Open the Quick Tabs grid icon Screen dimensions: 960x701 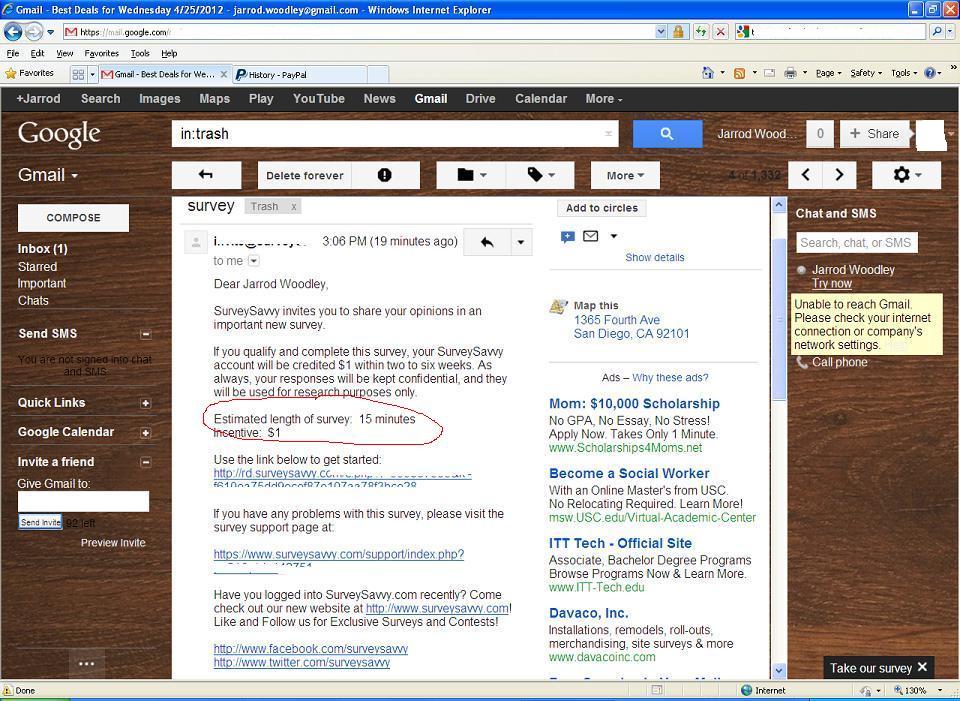pos(78,75)
